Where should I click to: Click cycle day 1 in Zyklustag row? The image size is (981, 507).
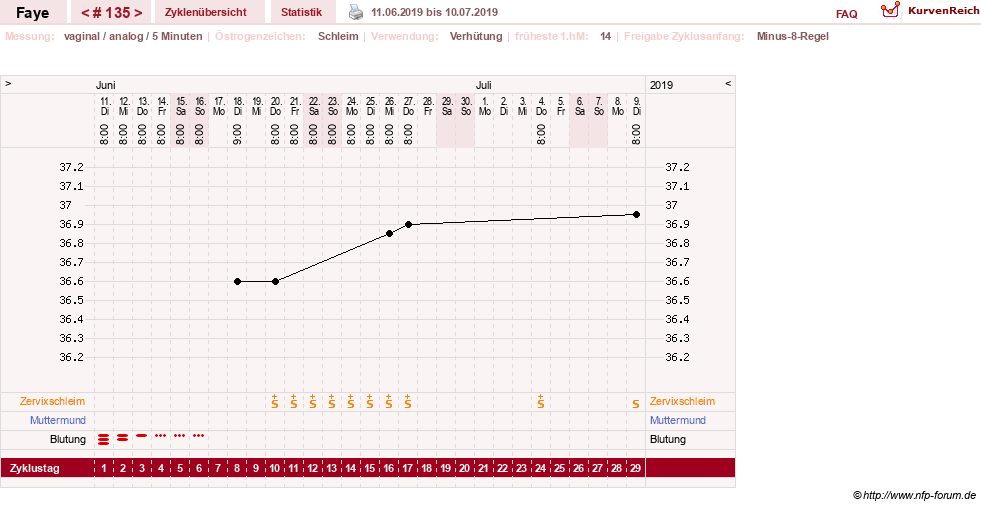[104, 468]
